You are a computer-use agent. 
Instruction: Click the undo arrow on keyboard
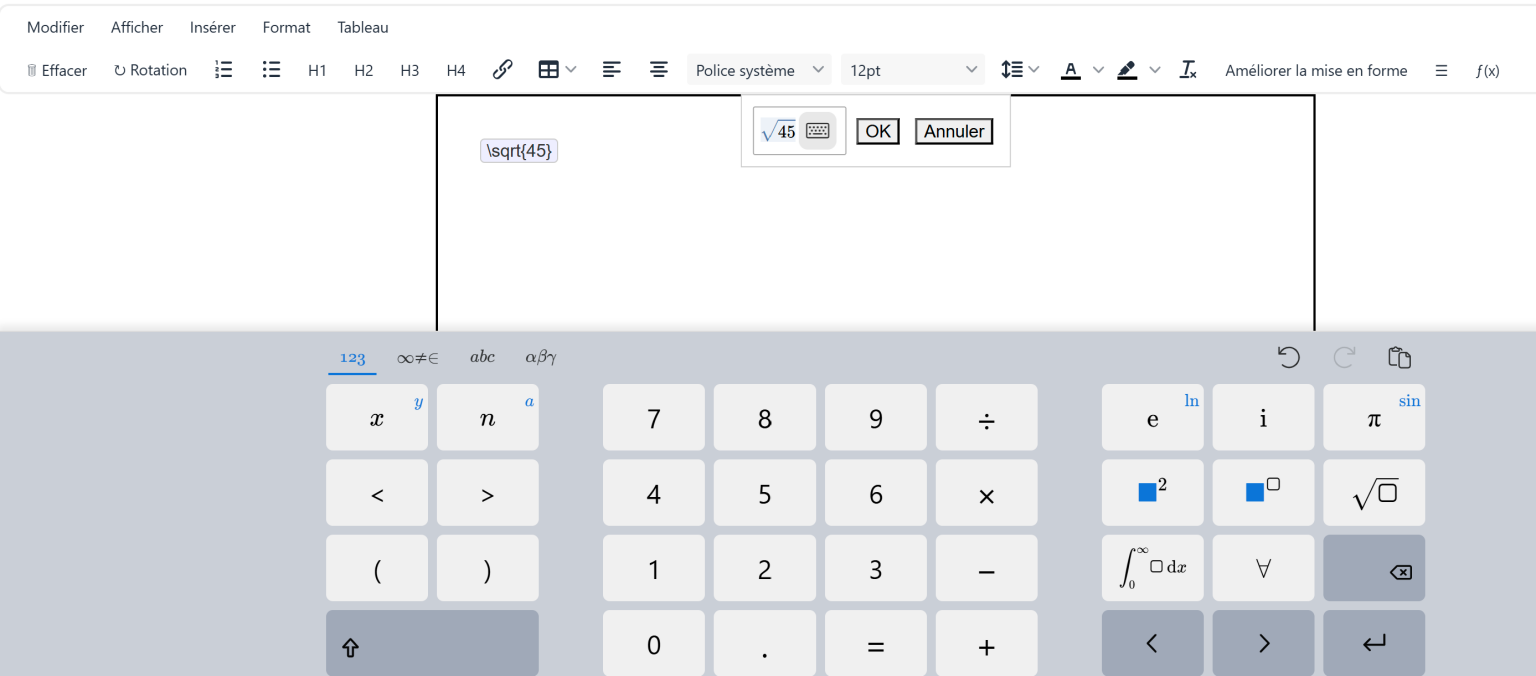click(x=1289, y=357)
